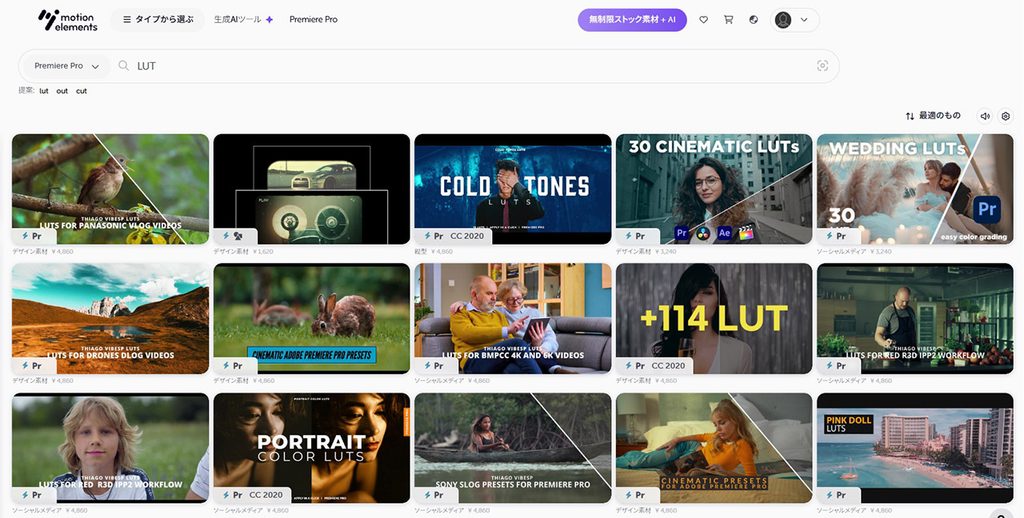Screen dimensions: 1024x518
Task: Open the MotionElements home logo
Action: [68, 20]
